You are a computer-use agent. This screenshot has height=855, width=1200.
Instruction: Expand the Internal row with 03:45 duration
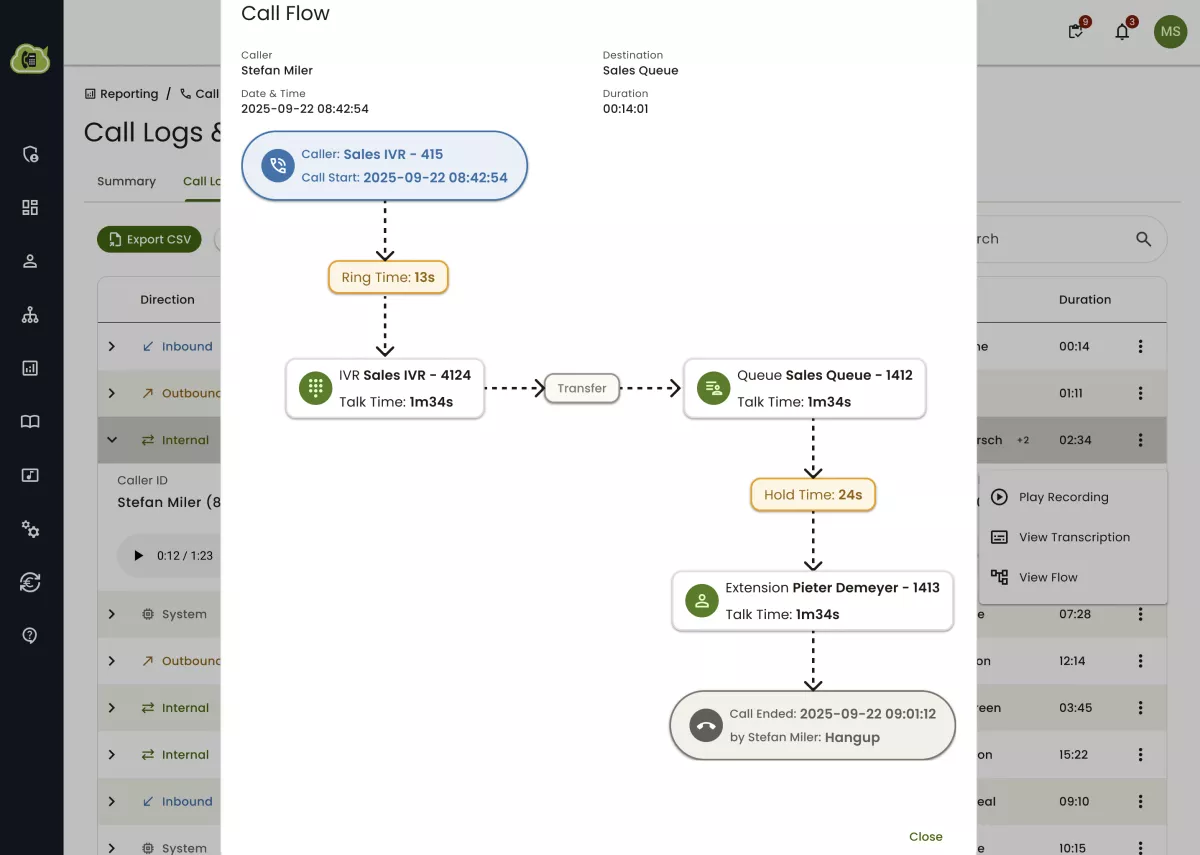[x=112, y=708]
